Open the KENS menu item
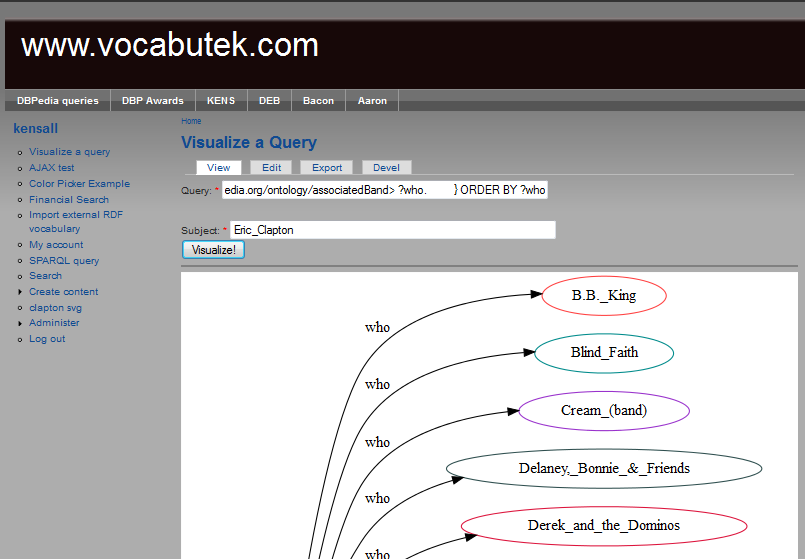 coord(221,101)
